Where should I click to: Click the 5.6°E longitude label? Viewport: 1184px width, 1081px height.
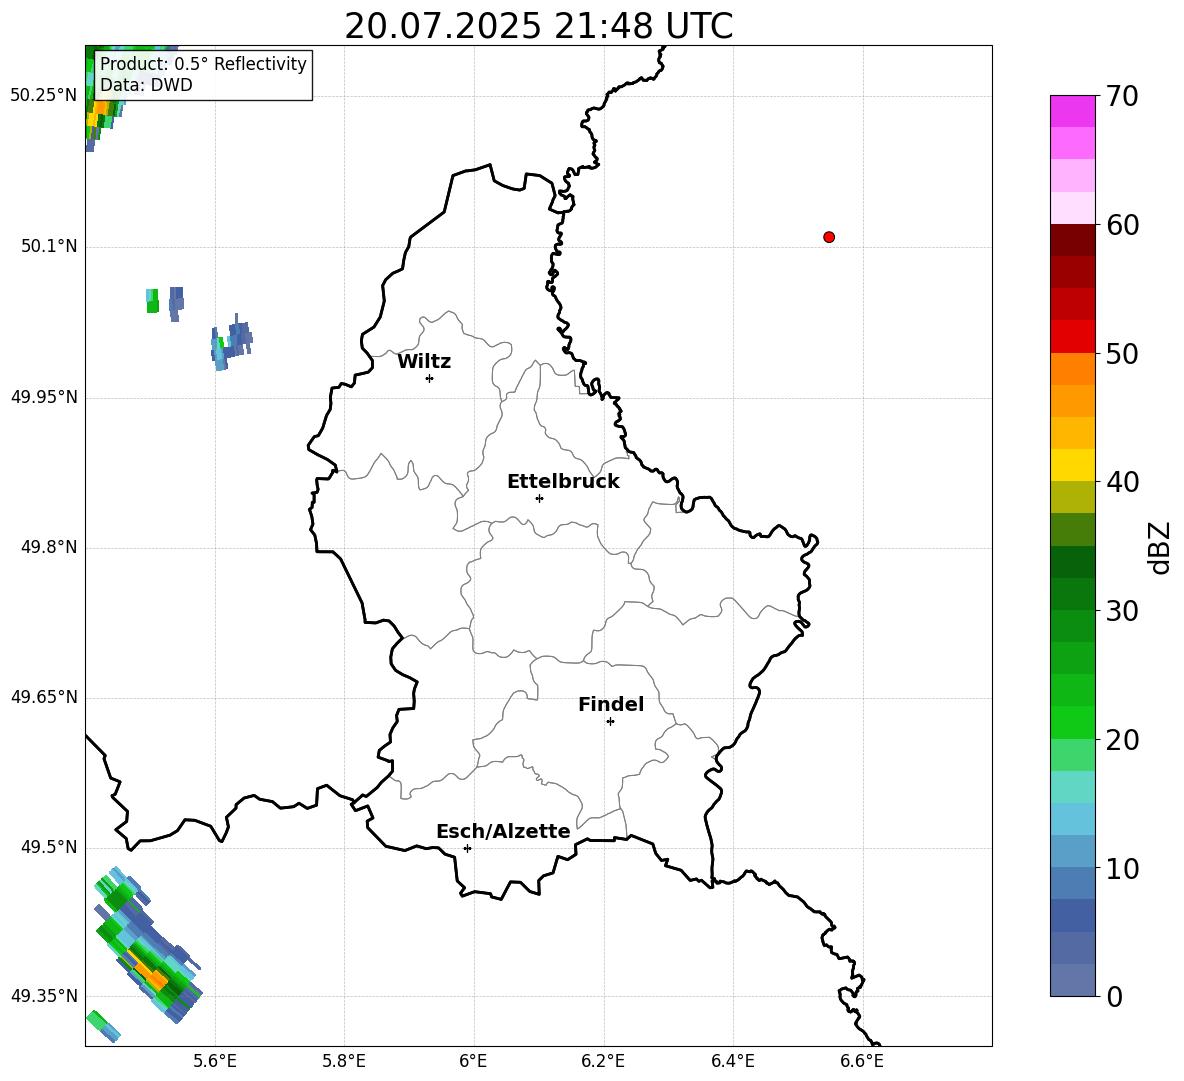[215, 1062]
